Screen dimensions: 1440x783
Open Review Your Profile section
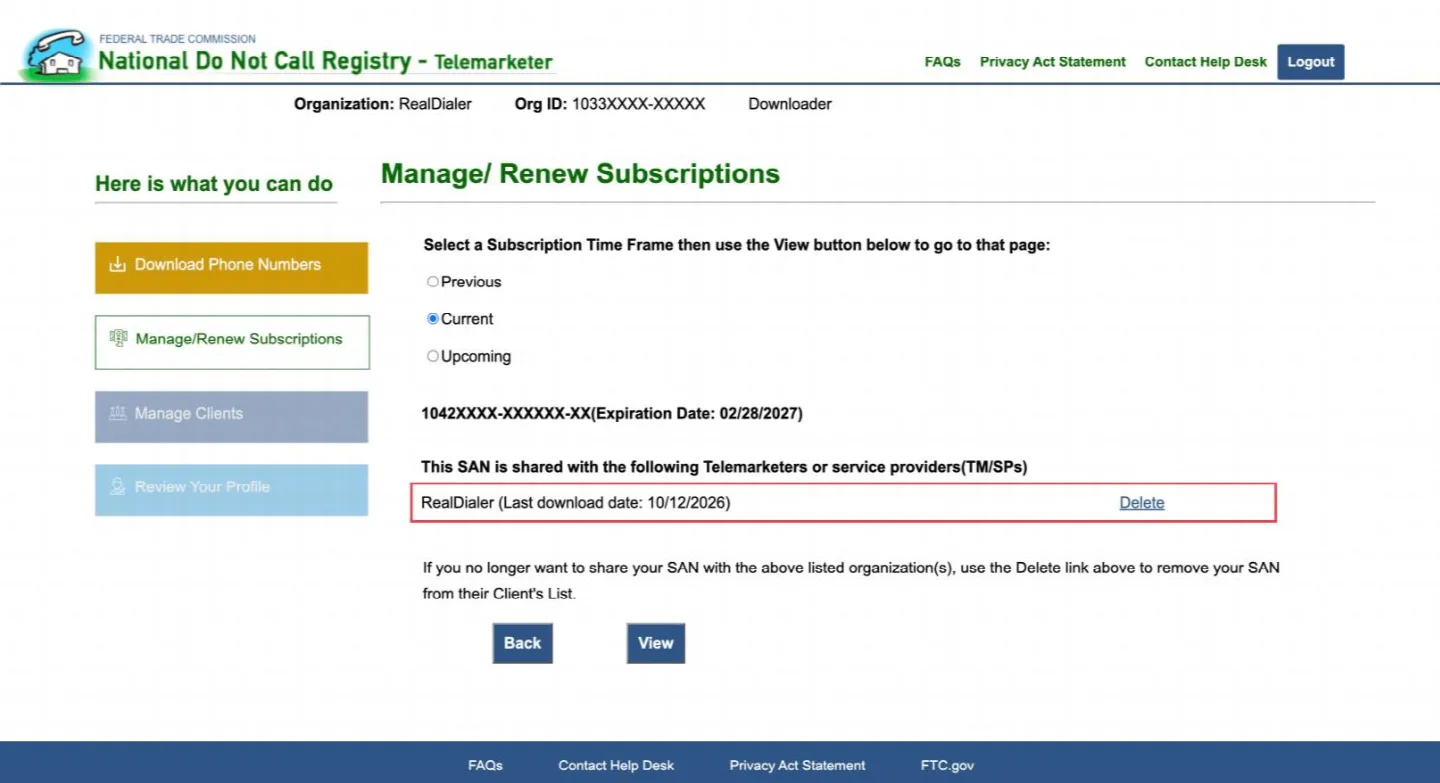point(231,490)
